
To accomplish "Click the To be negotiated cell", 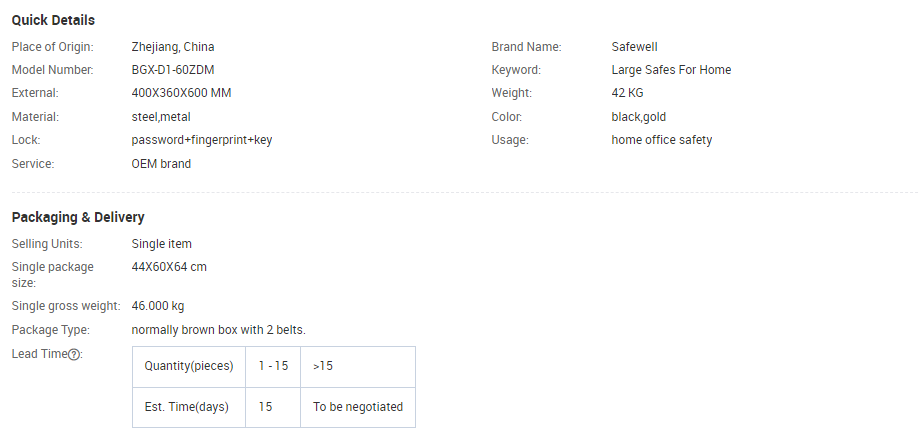I will (358, 407).
